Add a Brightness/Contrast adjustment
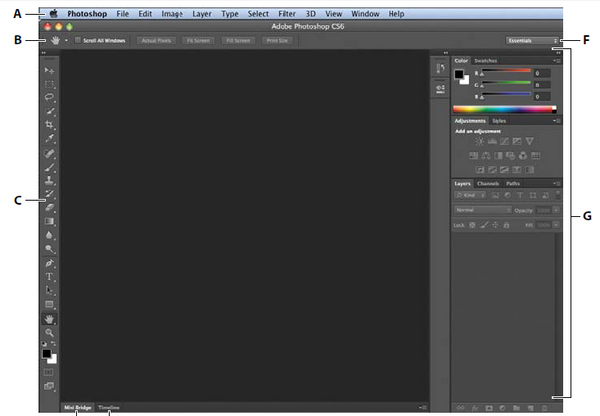Viewport: 600px width, 416px height. (x=479, y=142)
